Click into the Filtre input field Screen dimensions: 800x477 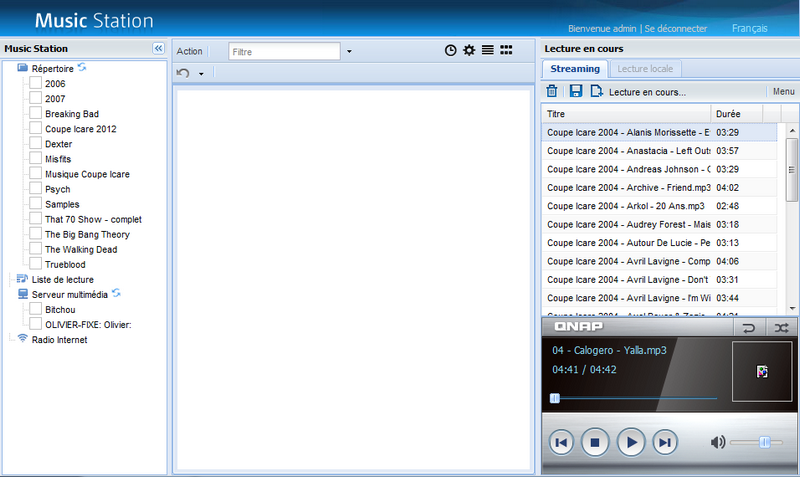tap(284, 52)
